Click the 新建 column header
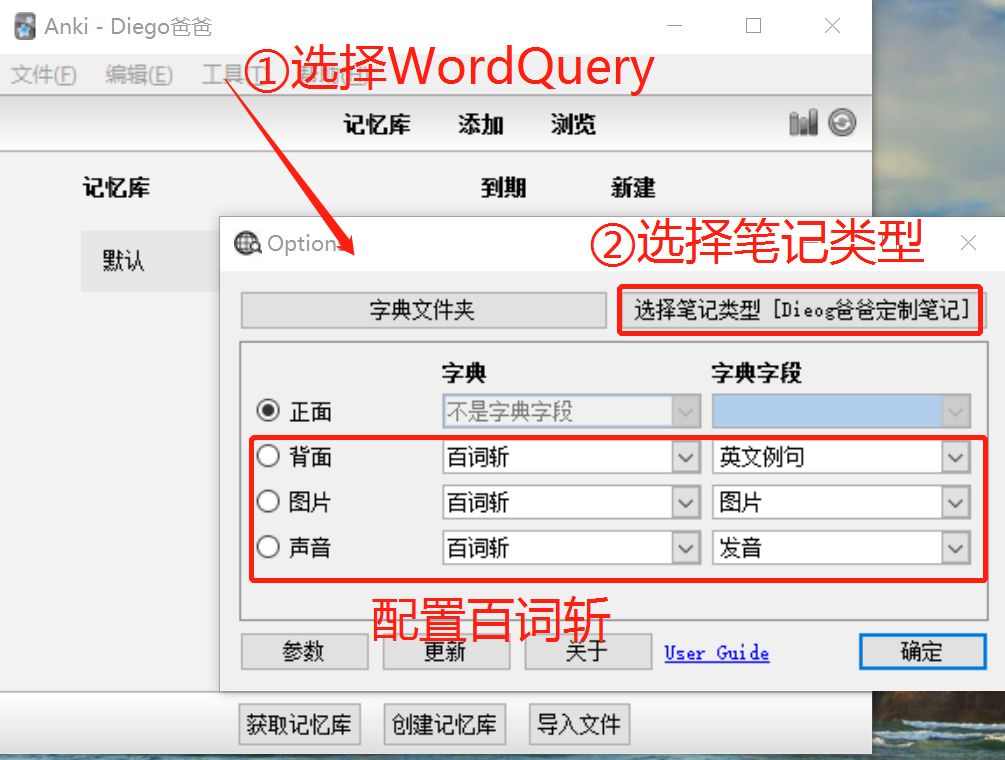Screen dimensions: 1005x760 pyautogui.click(x=633, y=188)
